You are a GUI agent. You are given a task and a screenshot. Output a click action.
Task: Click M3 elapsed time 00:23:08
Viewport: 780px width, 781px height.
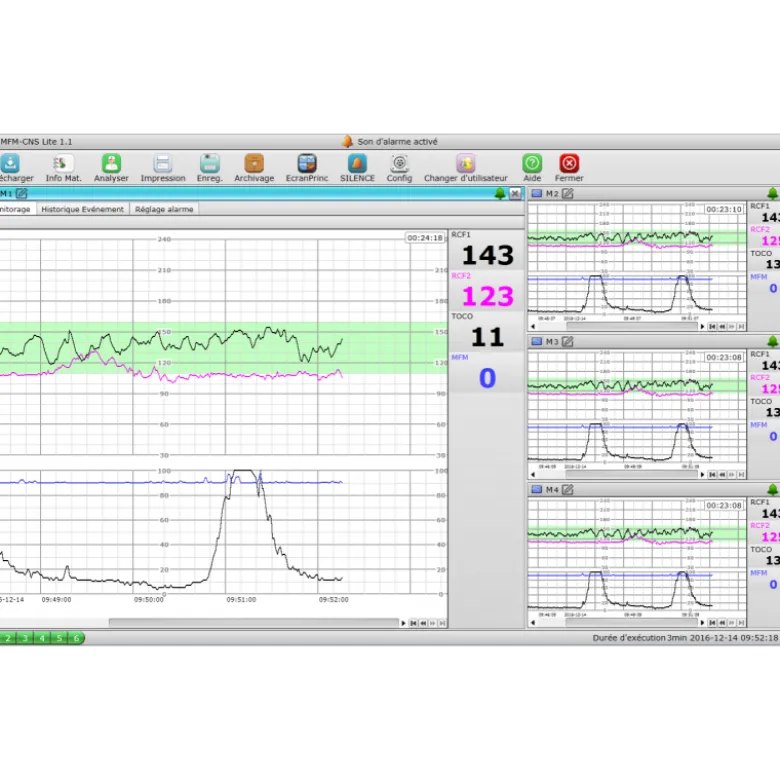click(724, 357)
